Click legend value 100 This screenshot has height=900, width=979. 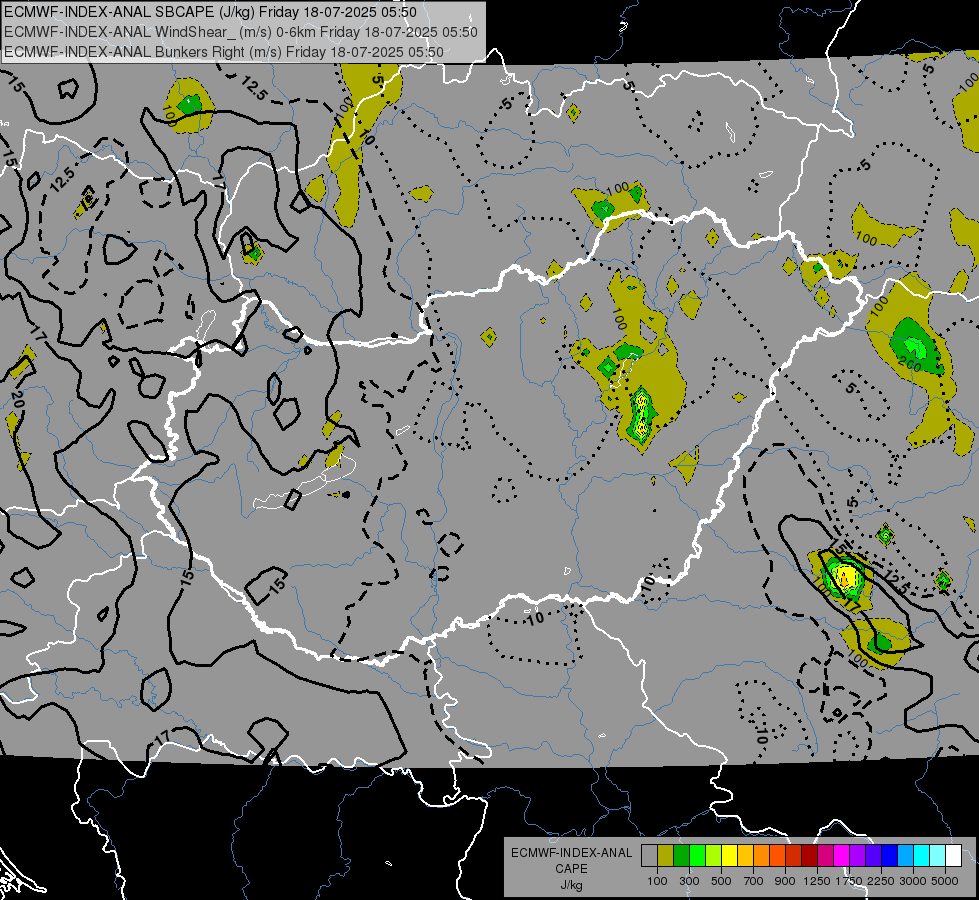pyautogui.click(x=657, y=881)
